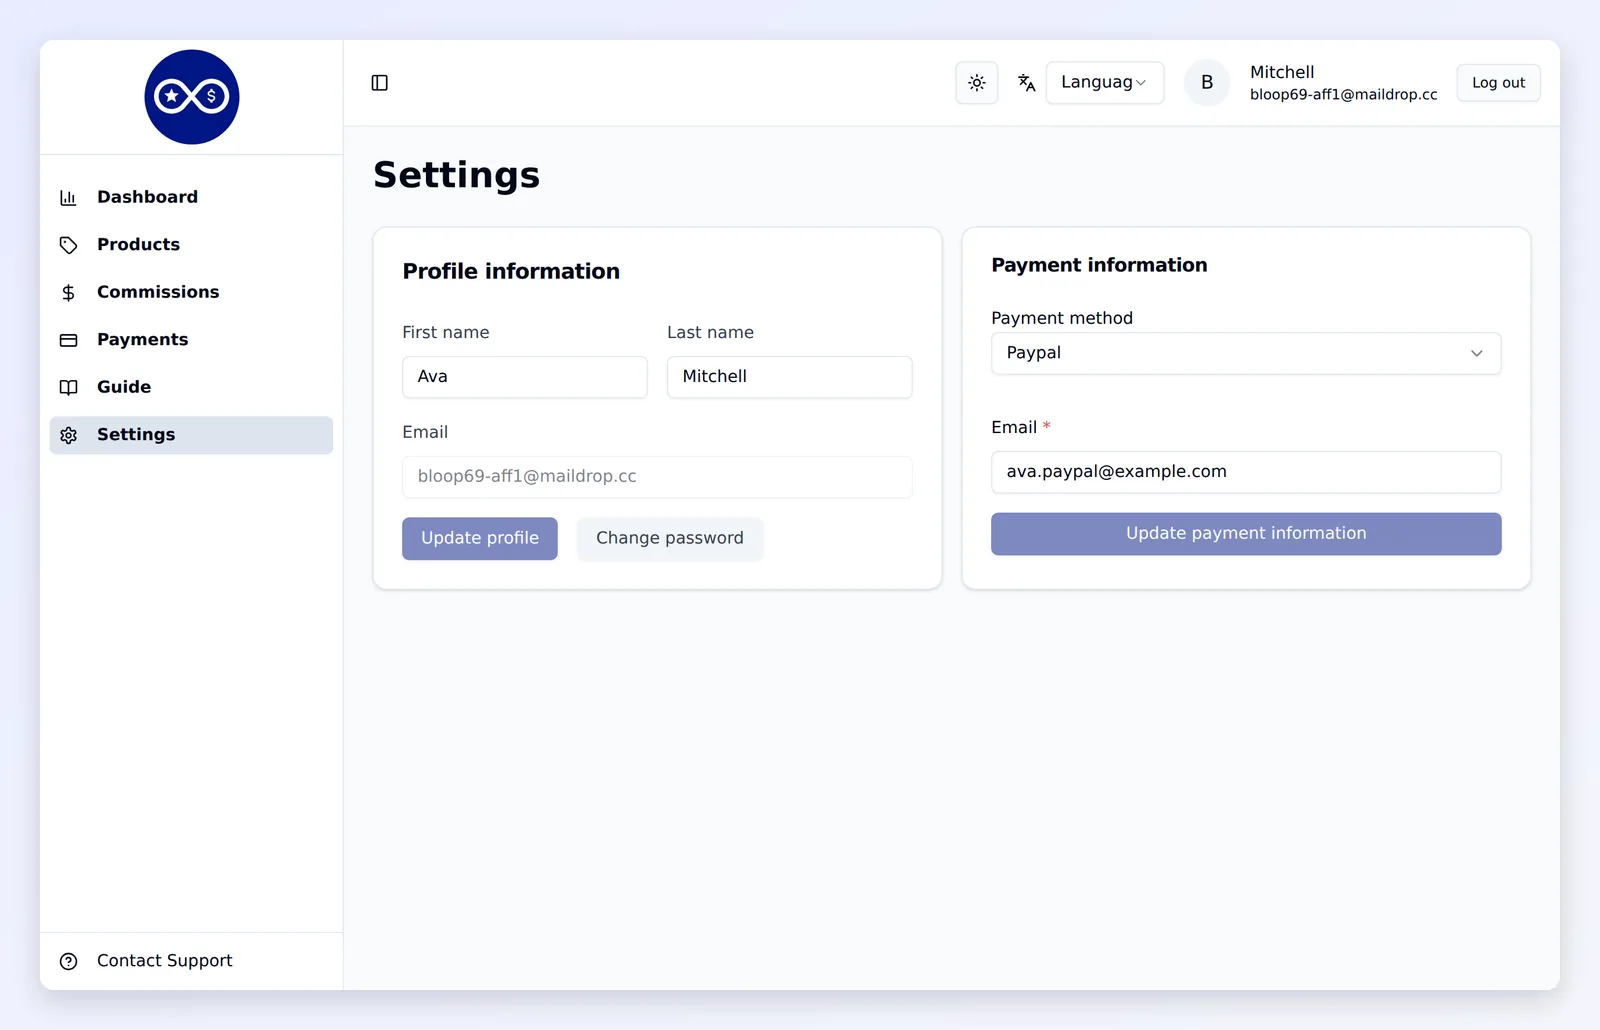This screenshot has width=1600, height=1030.
Task: Focus the Paypal email input field
Action: pyautogui.click(x=1246, y=472)
